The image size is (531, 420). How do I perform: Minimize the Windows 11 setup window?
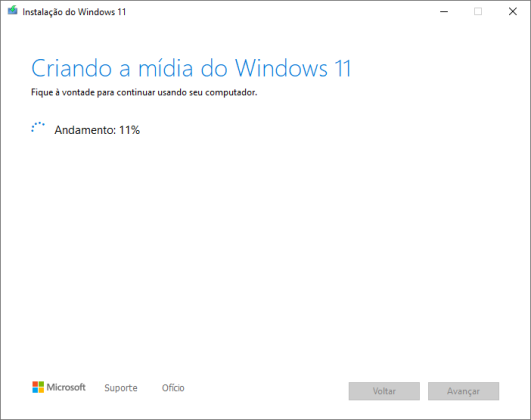(x=444, y=12)
